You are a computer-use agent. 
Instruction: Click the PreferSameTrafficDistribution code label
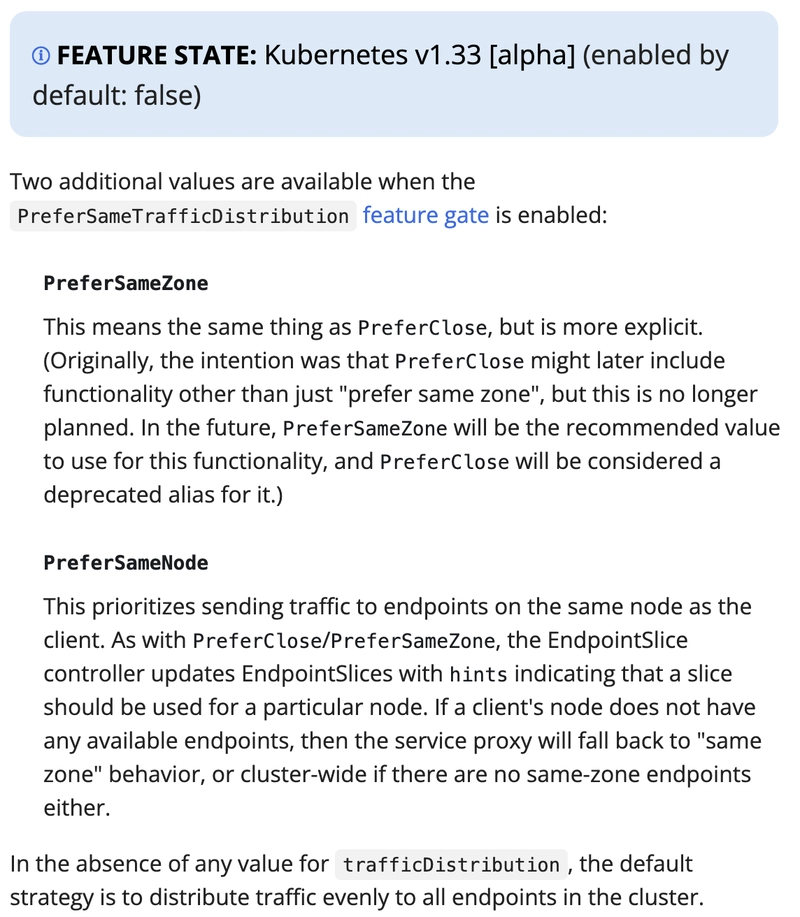183,216
